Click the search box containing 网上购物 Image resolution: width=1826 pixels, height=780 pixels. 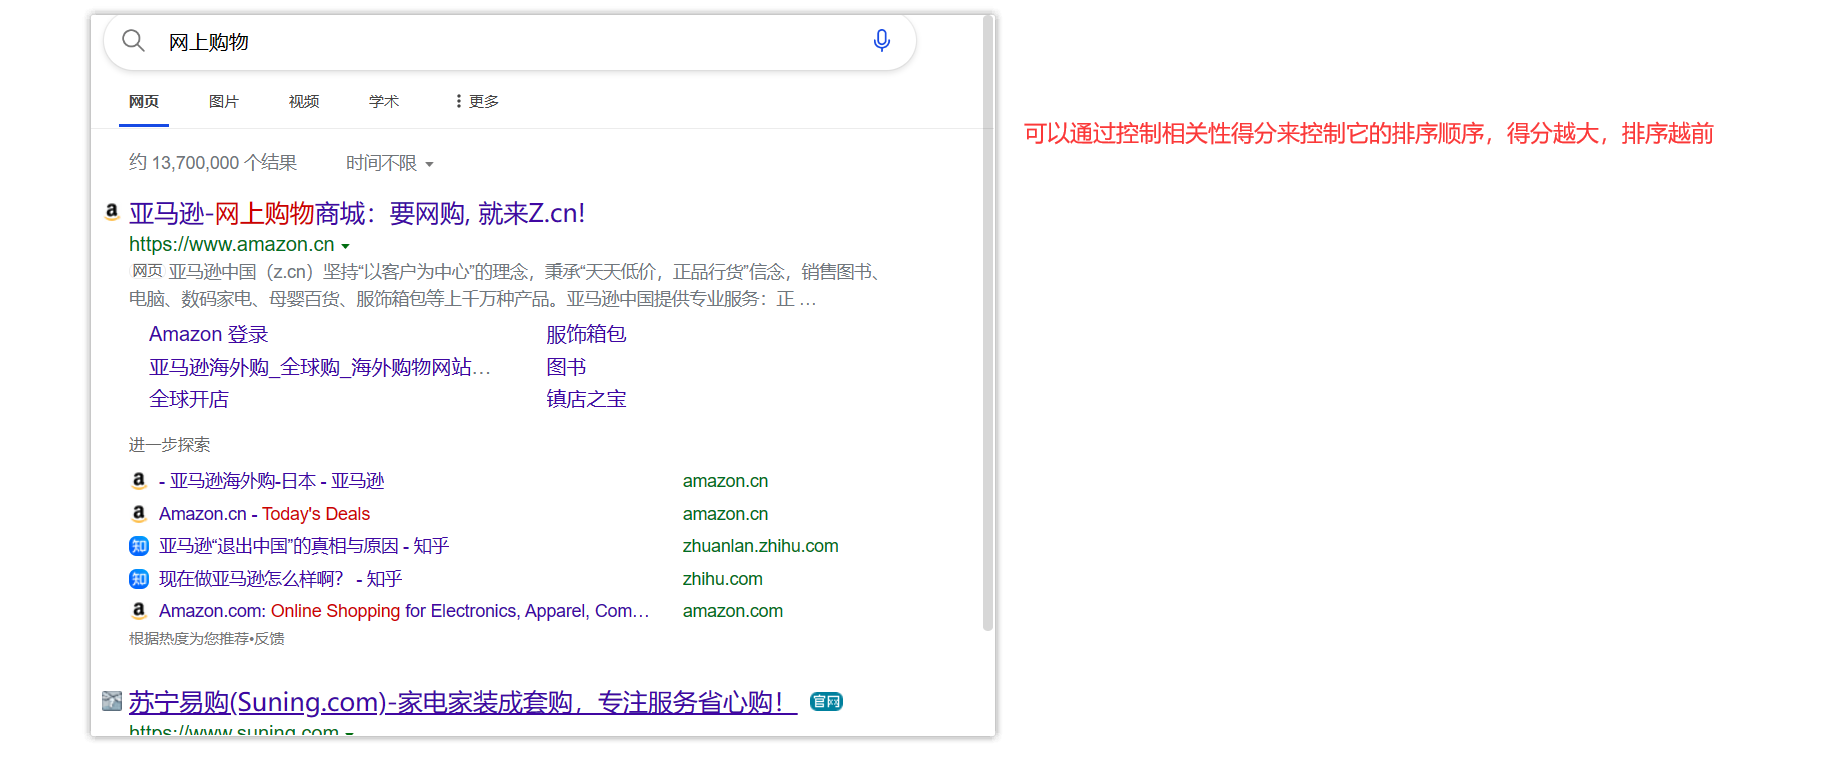[510, 42]
